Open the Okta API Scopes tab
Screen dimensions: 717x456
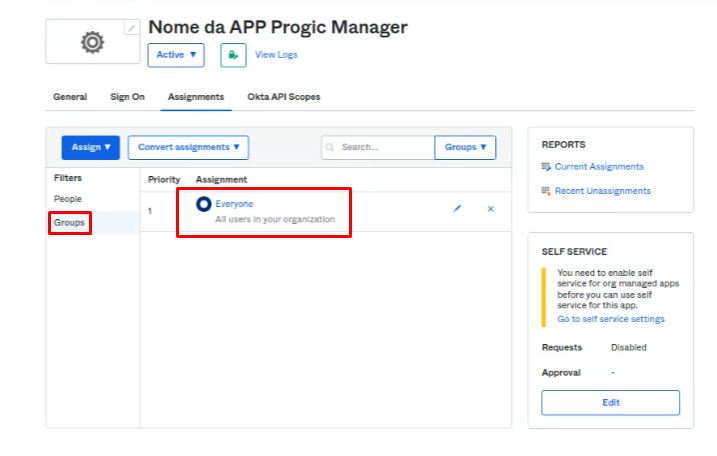(284, 97)
